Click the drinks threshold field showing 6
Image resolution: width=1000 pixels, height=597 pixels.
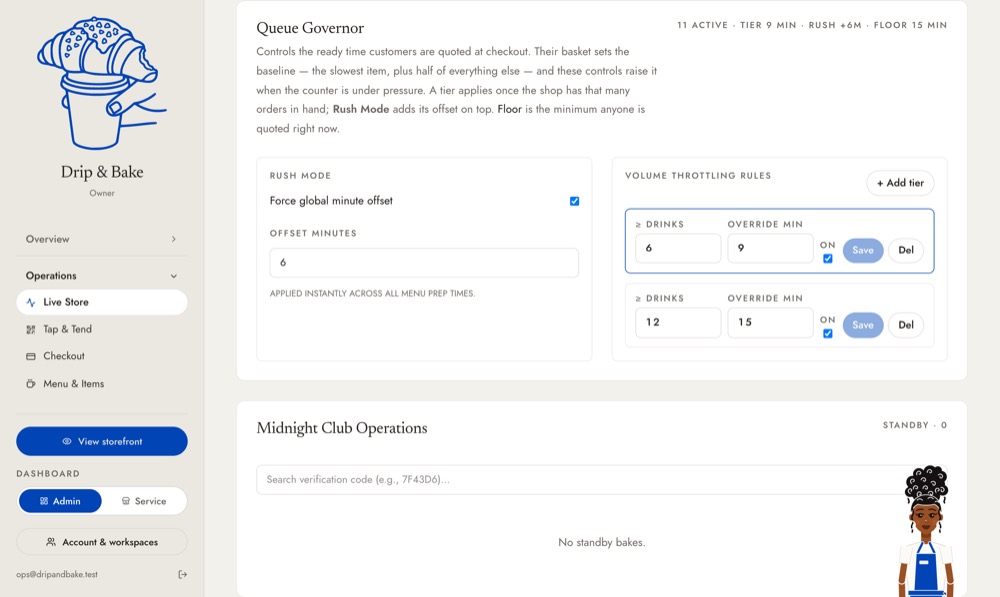[678, 248]
